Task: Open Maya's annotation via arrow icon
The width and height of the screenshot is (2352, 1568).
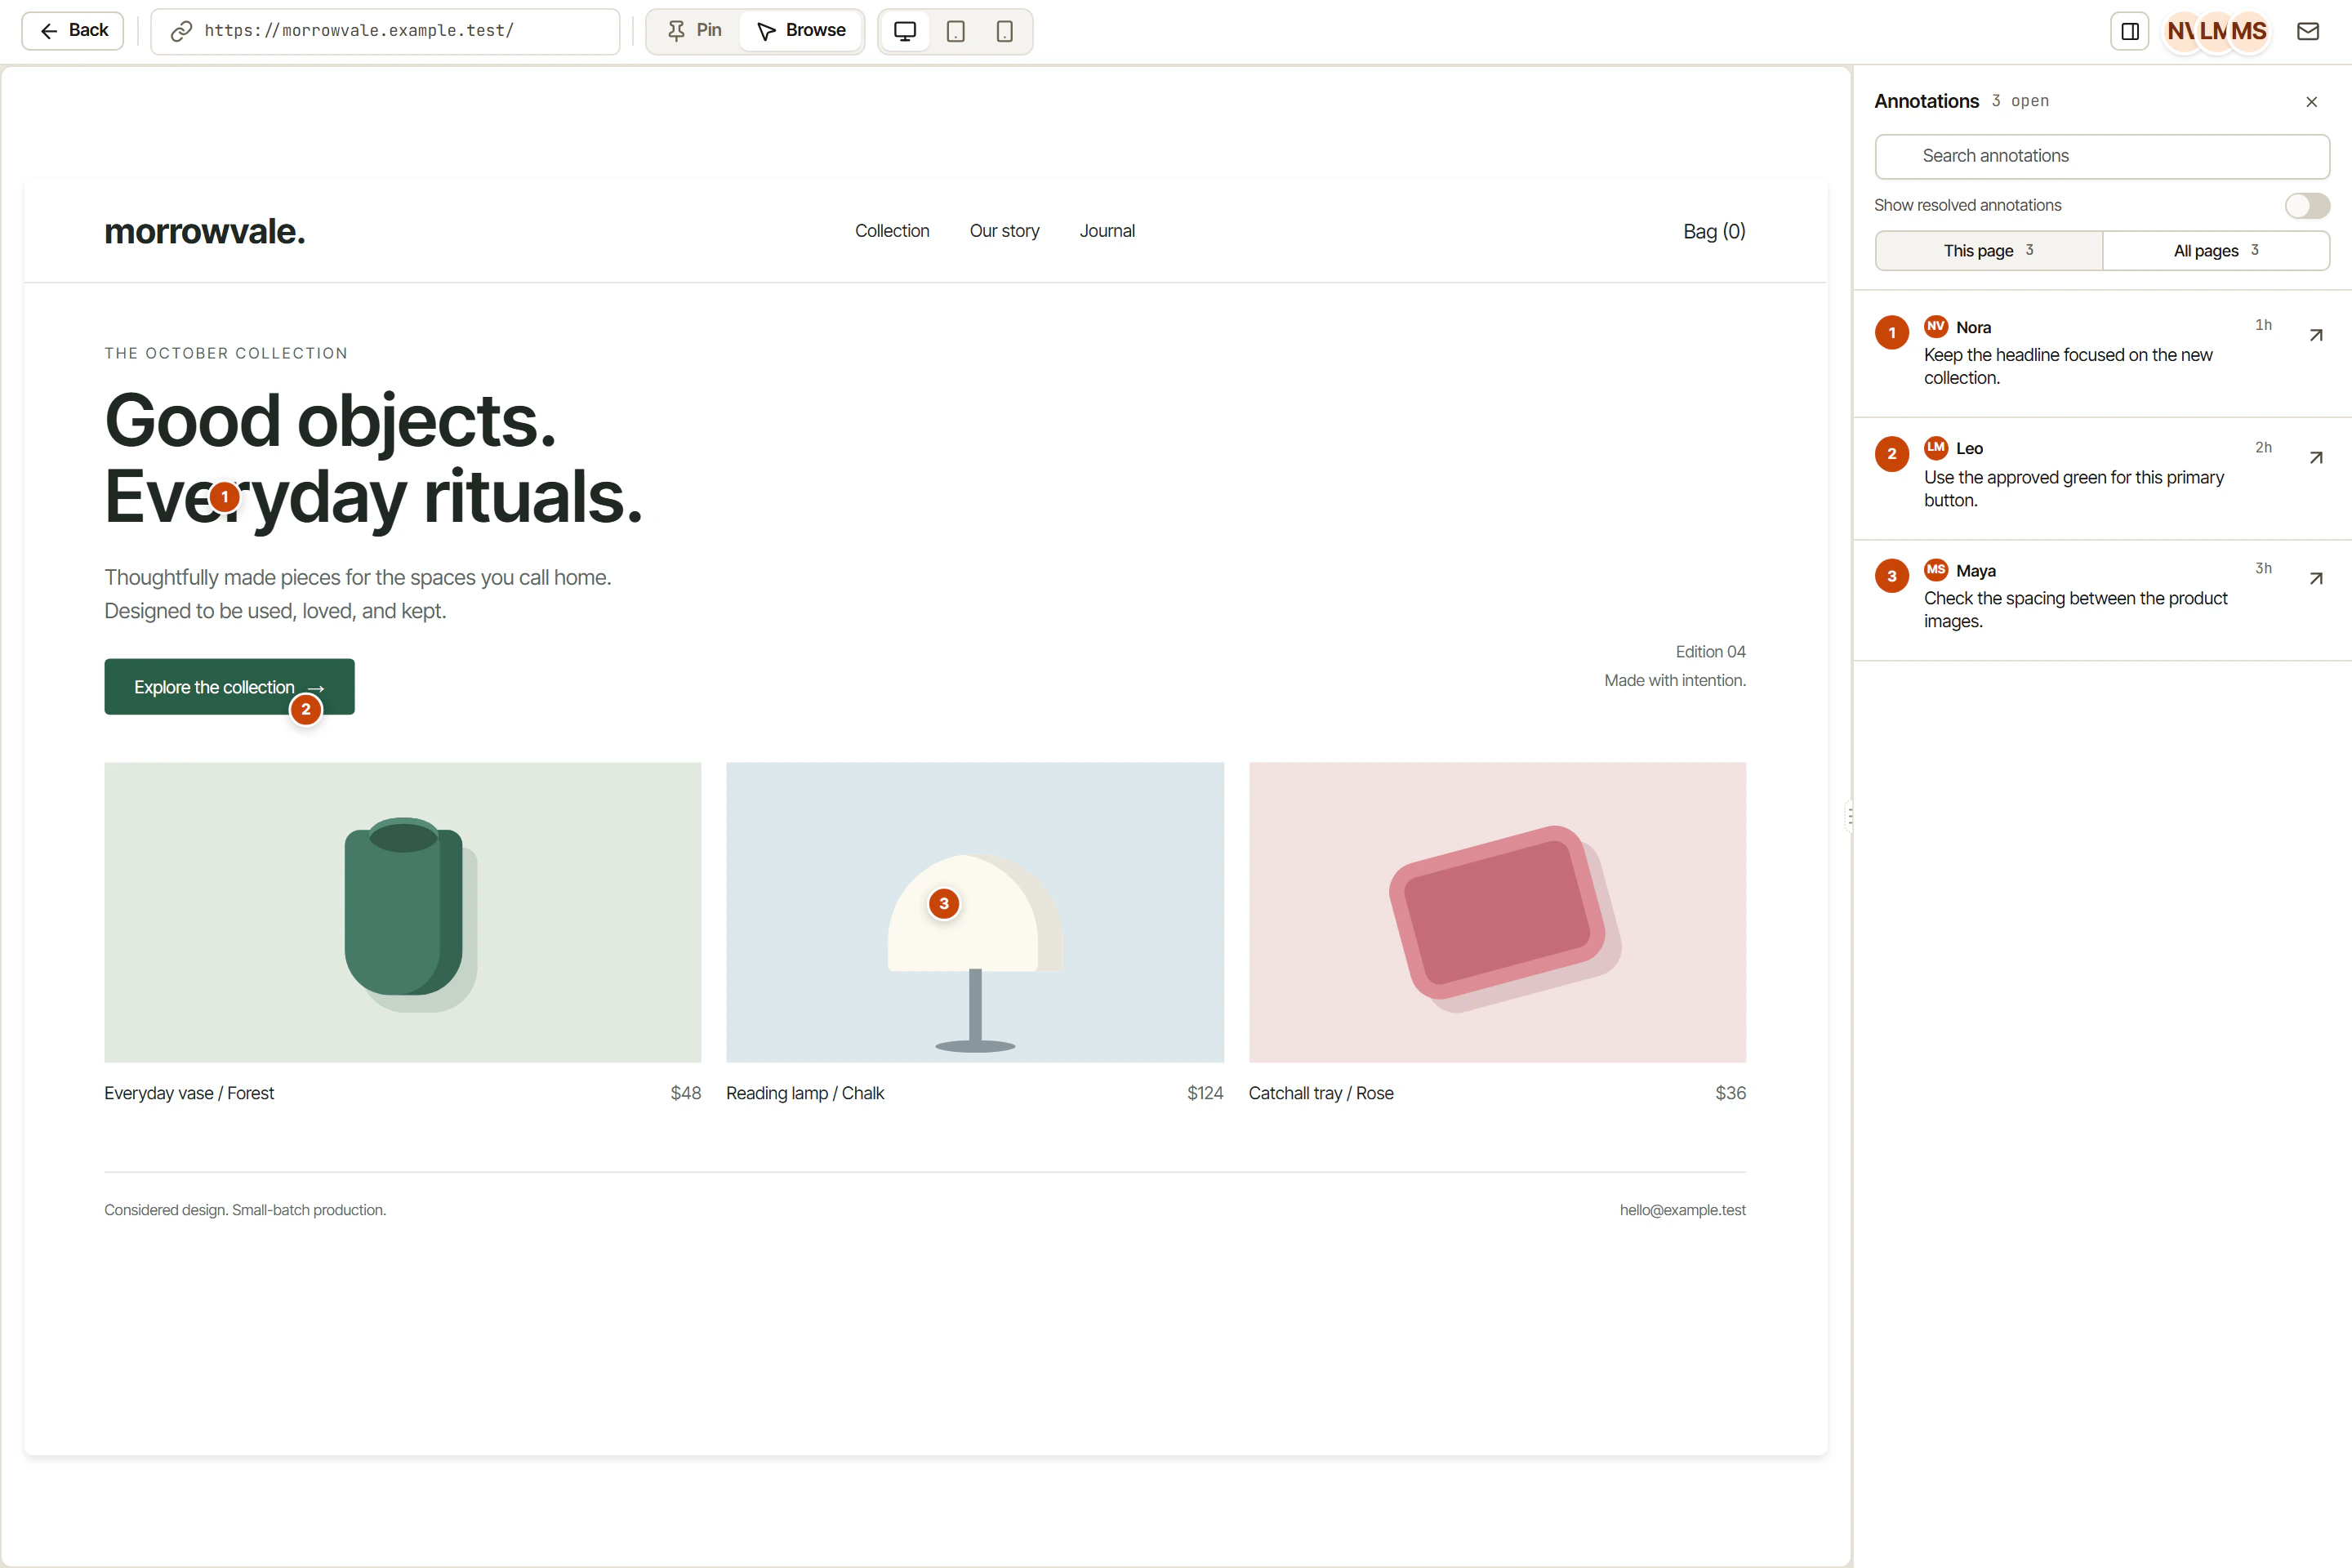Action: pyautogui.click(x=2315, y=579)
